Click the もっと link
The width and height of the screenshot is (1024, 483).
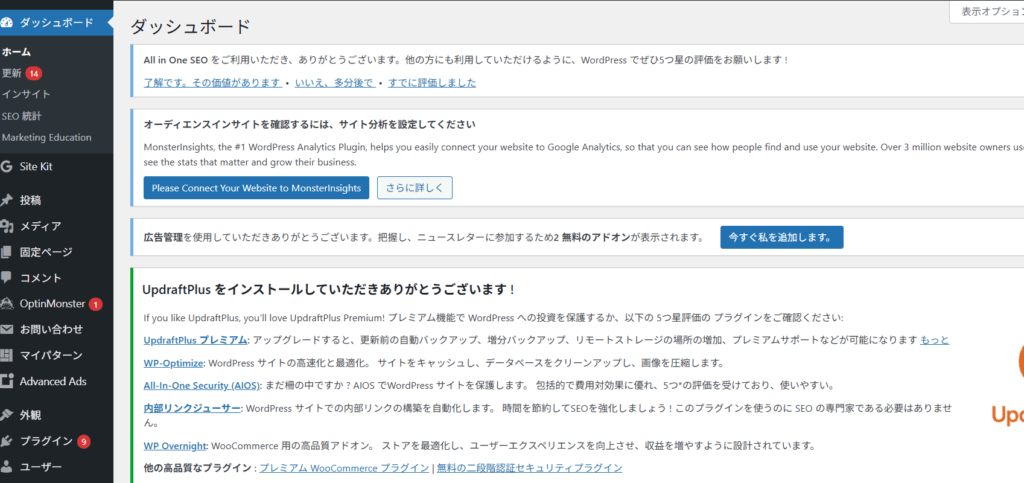click(x=935, y=340)
